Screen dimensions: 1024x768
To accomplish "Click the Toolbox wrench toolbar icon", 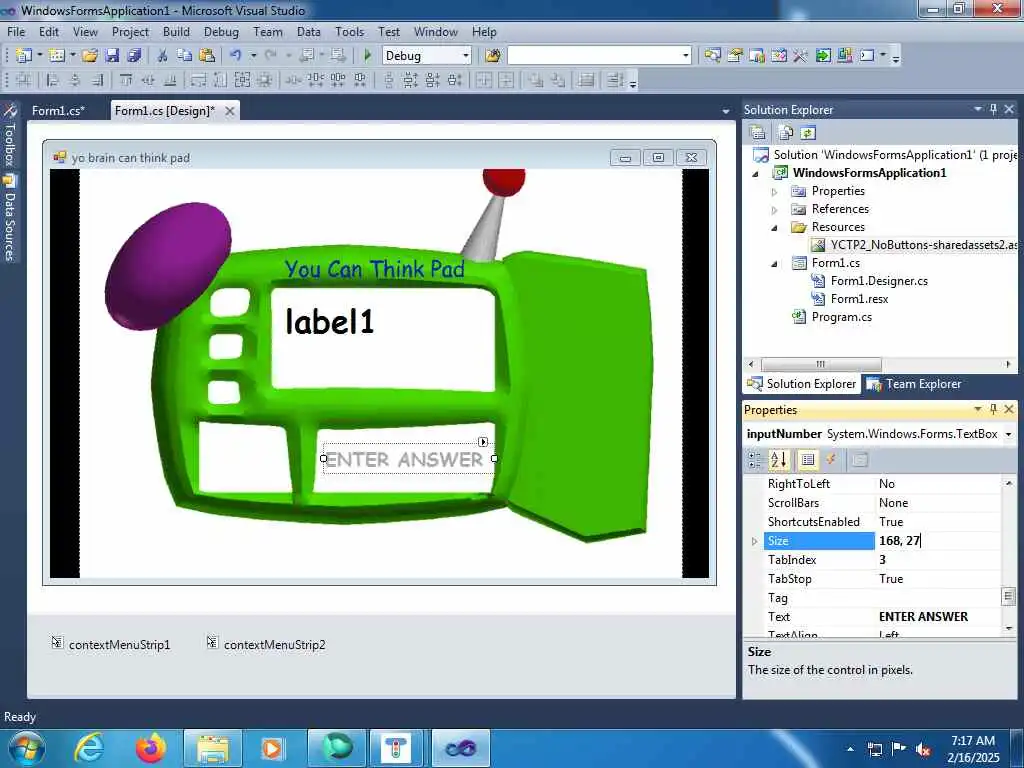I will (x=801, y=56).
